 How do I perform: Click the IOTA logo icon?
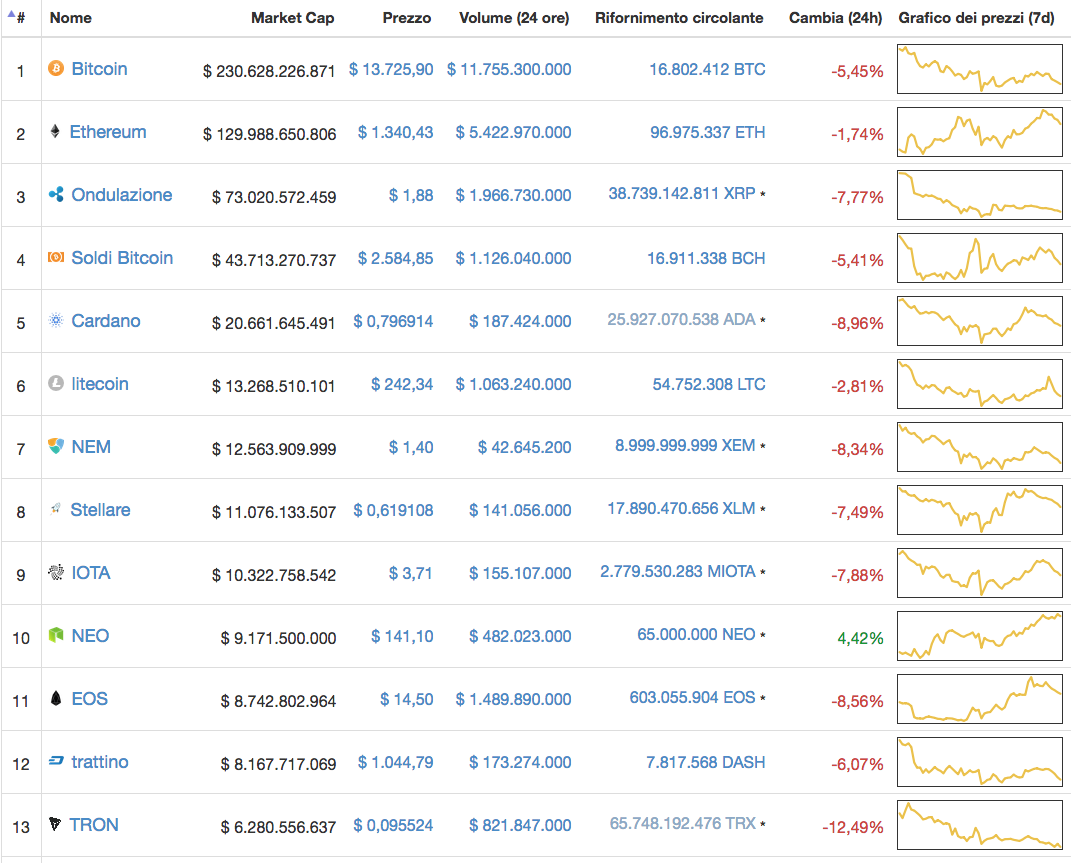tap(56, 572)
